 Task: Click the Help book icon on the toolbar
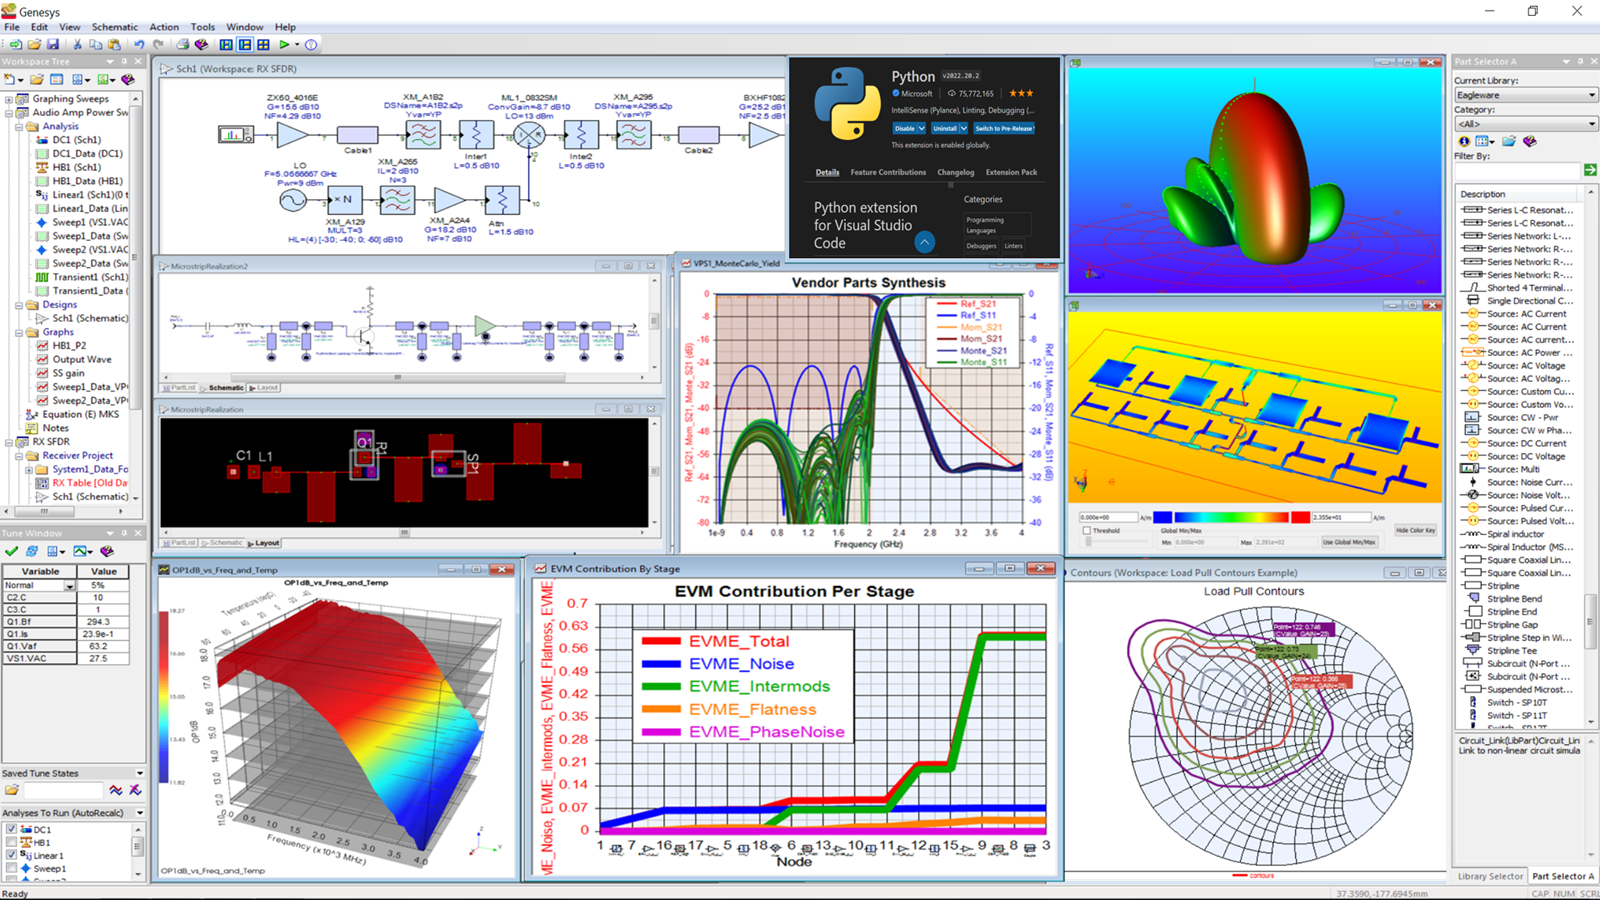click(202, 45)
